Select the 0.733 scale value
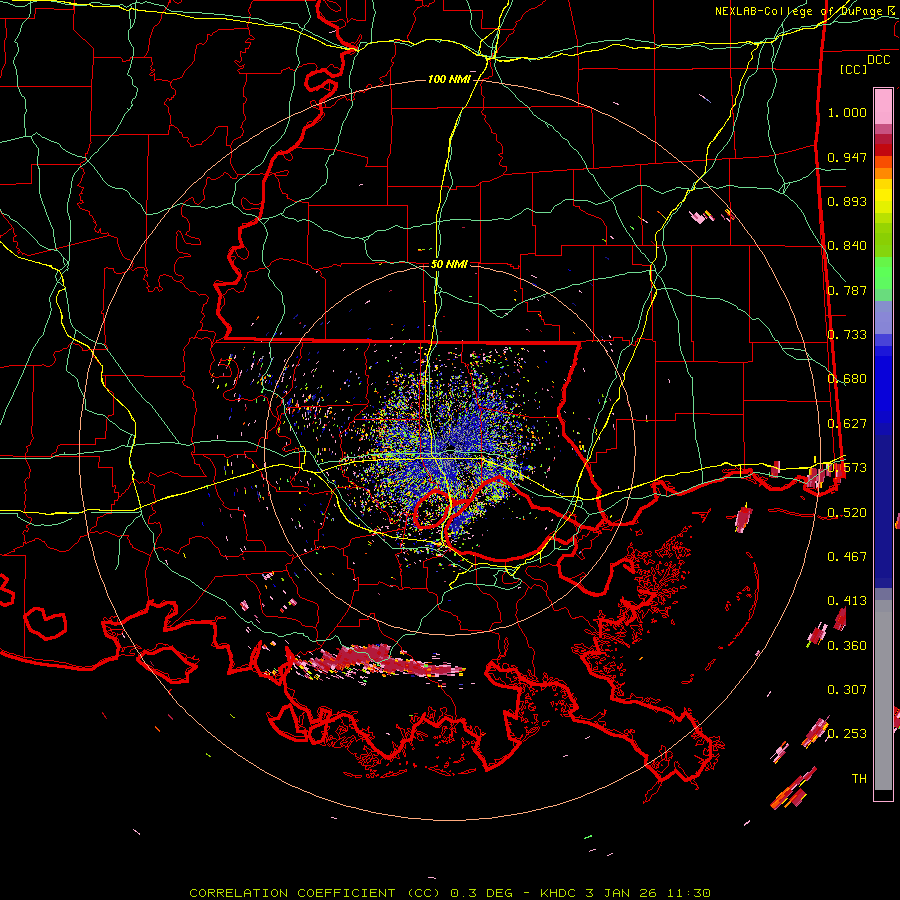The image size is (900, 900). [x=847, y=335]
